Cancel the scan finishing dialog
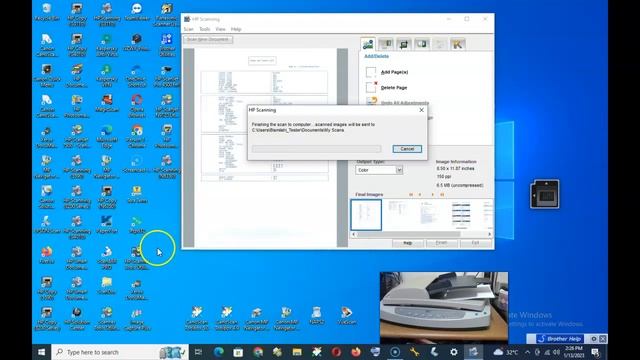Image resolution: width=640 pixels, height=360 pixels. (407, 149)
